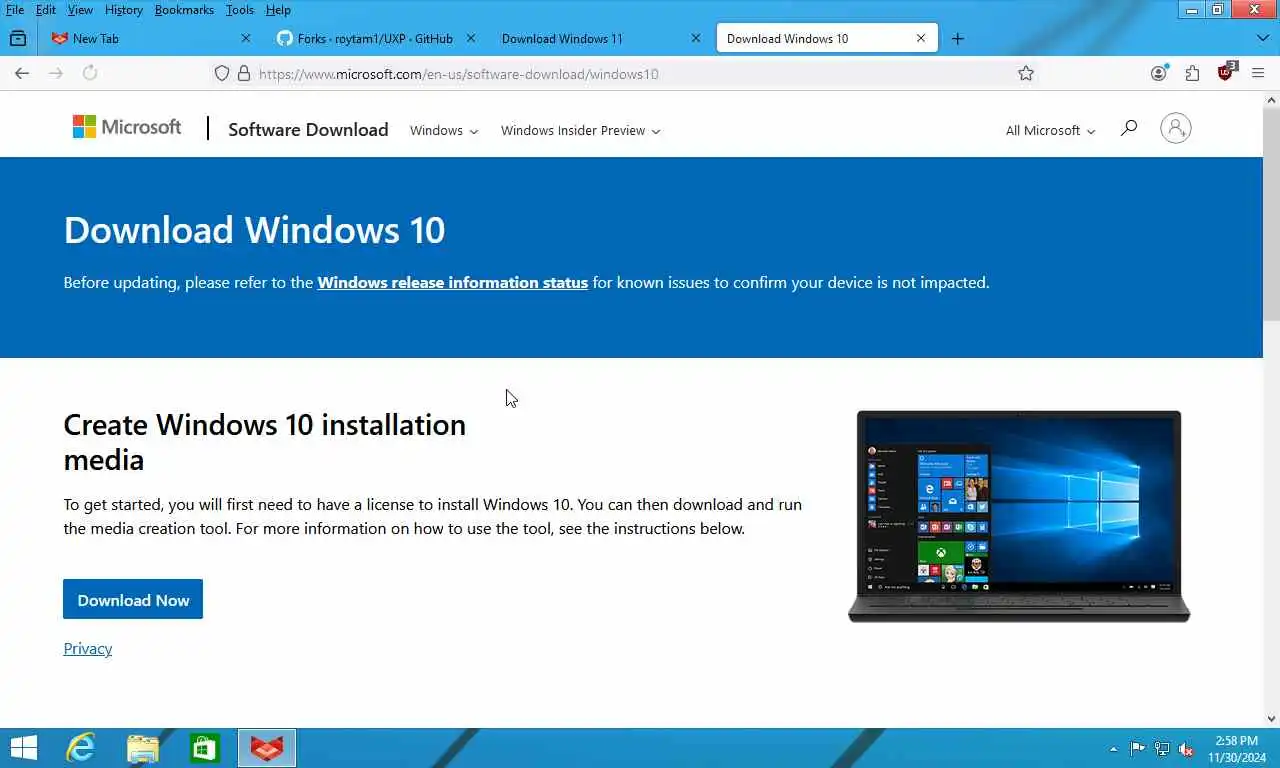Screen dimensions: 1280x768
Task: Click the site security padlock icon
Action: pyautogui.click(x=243, y=73)
